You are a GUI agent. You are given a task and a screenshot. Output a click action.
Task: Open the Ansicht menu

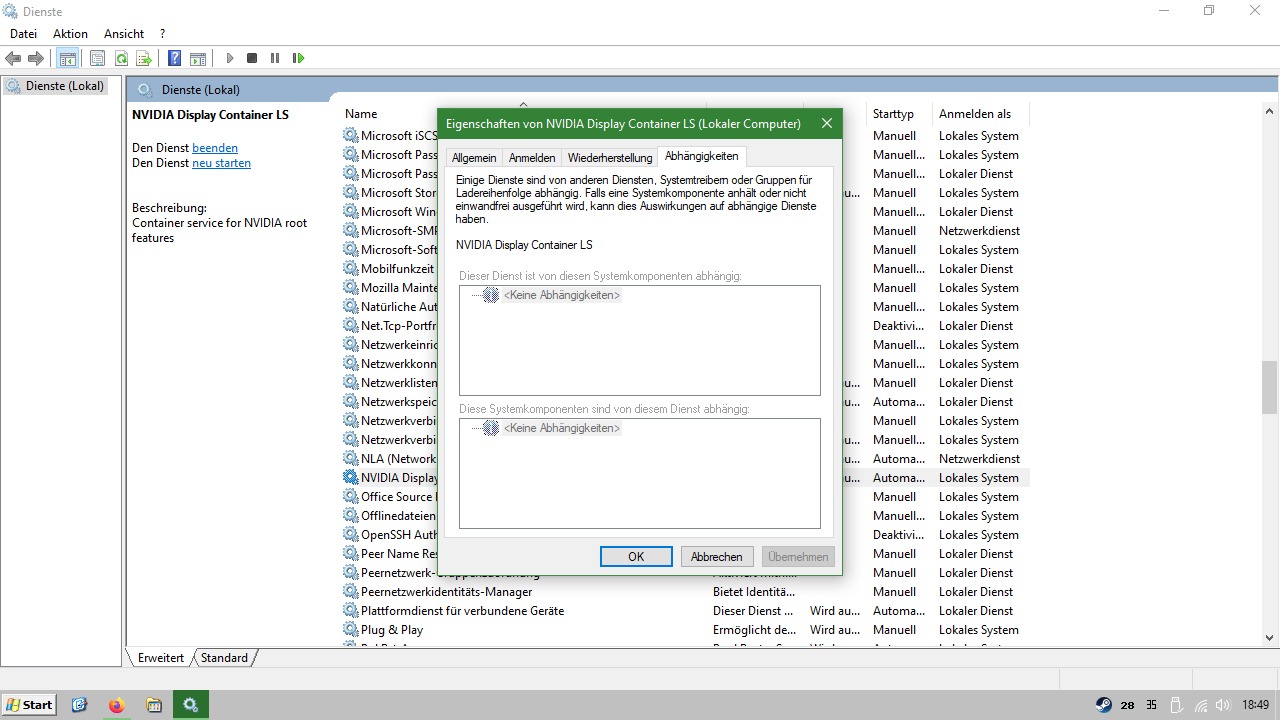tap(124, 34)
